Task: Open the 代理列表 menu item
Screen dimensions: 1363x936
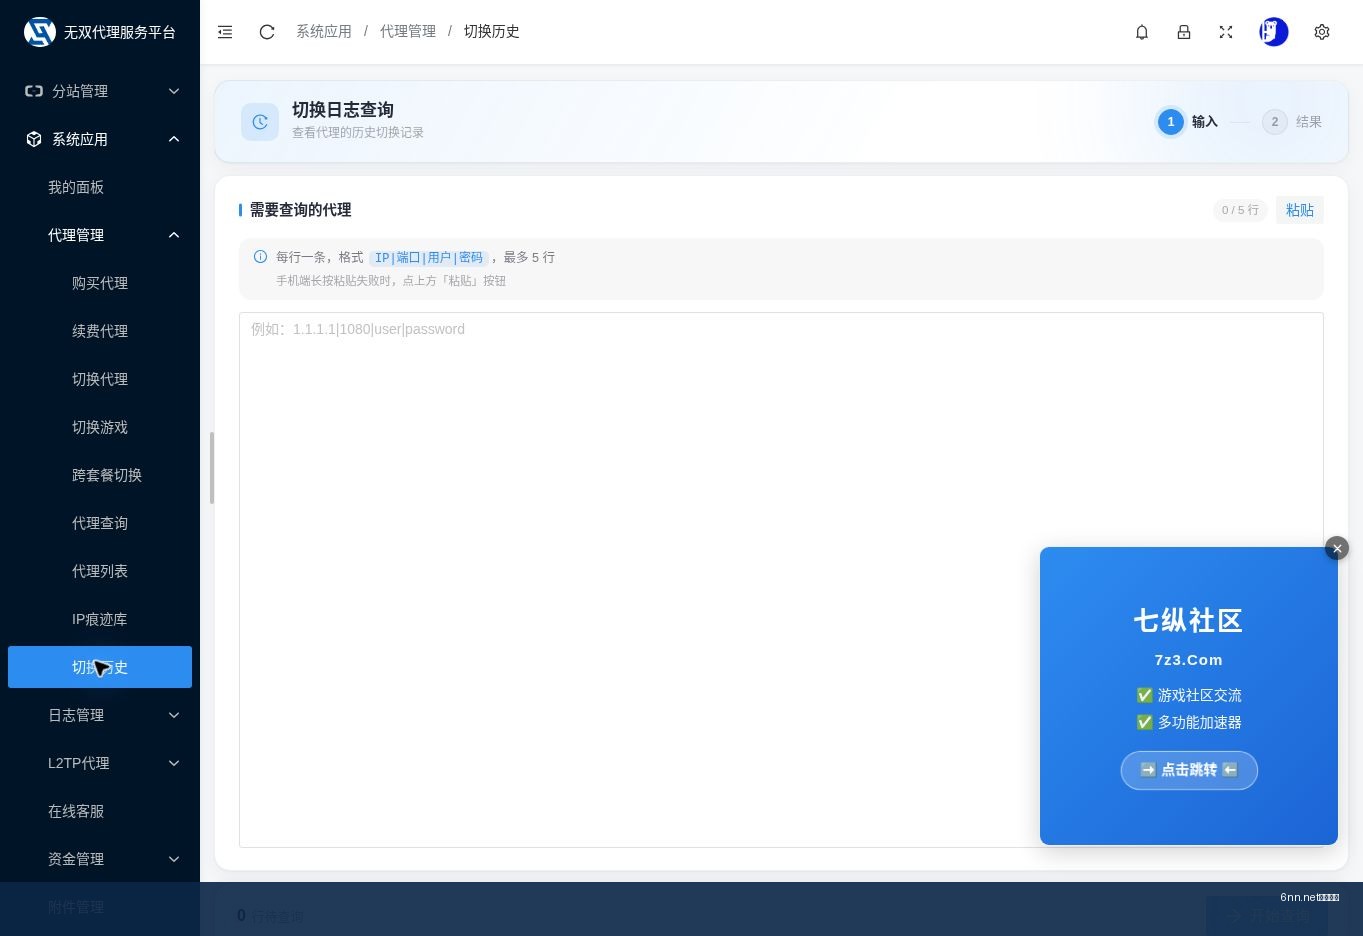Action: [x=100, y=571]
